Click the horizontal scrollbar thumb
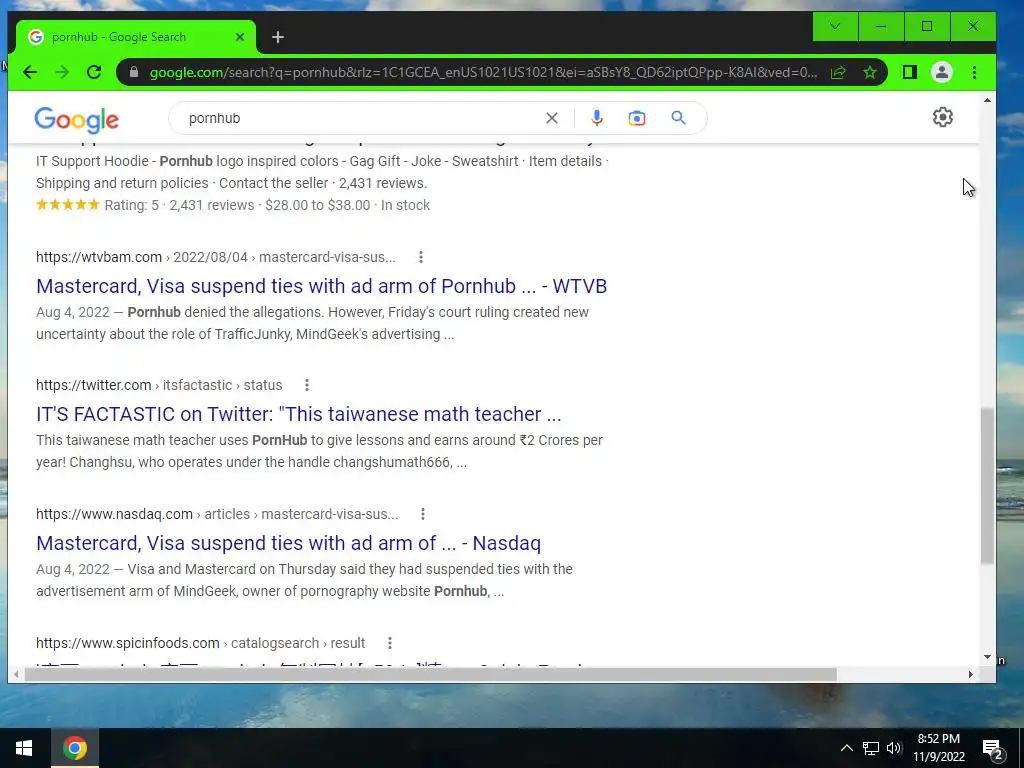 430,675
